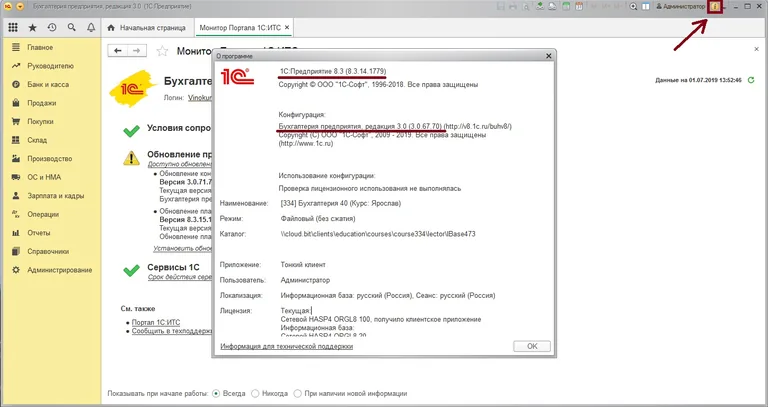Select the 'Всегда' radio button
The height and width of the screenshot is (407, 768).
tap(216, 393)
